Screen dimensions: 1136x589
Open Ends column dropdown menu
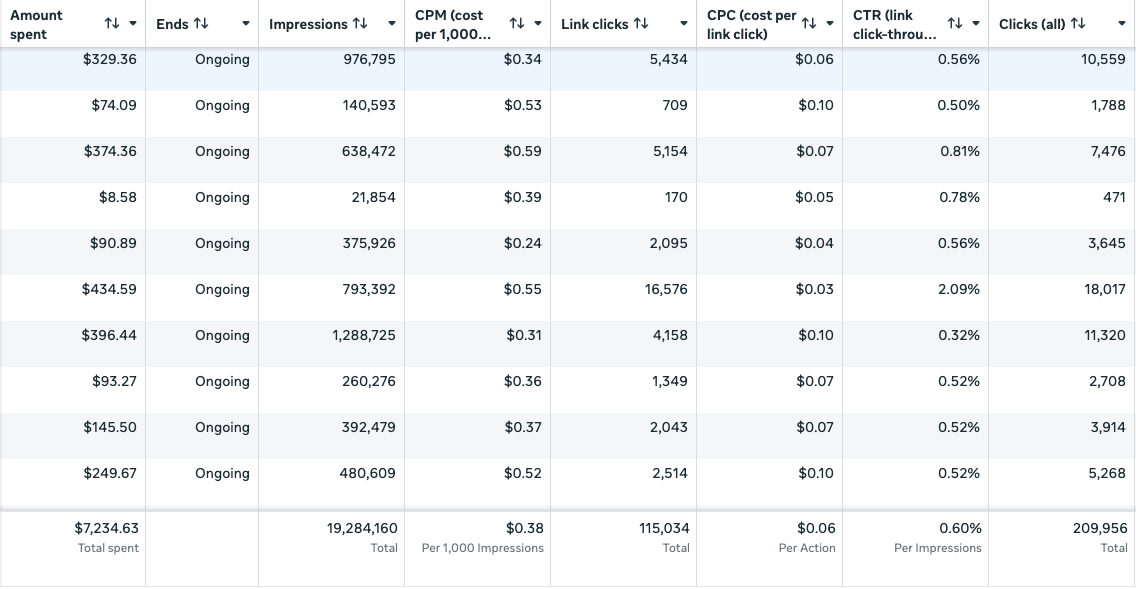tap(246, 24)
